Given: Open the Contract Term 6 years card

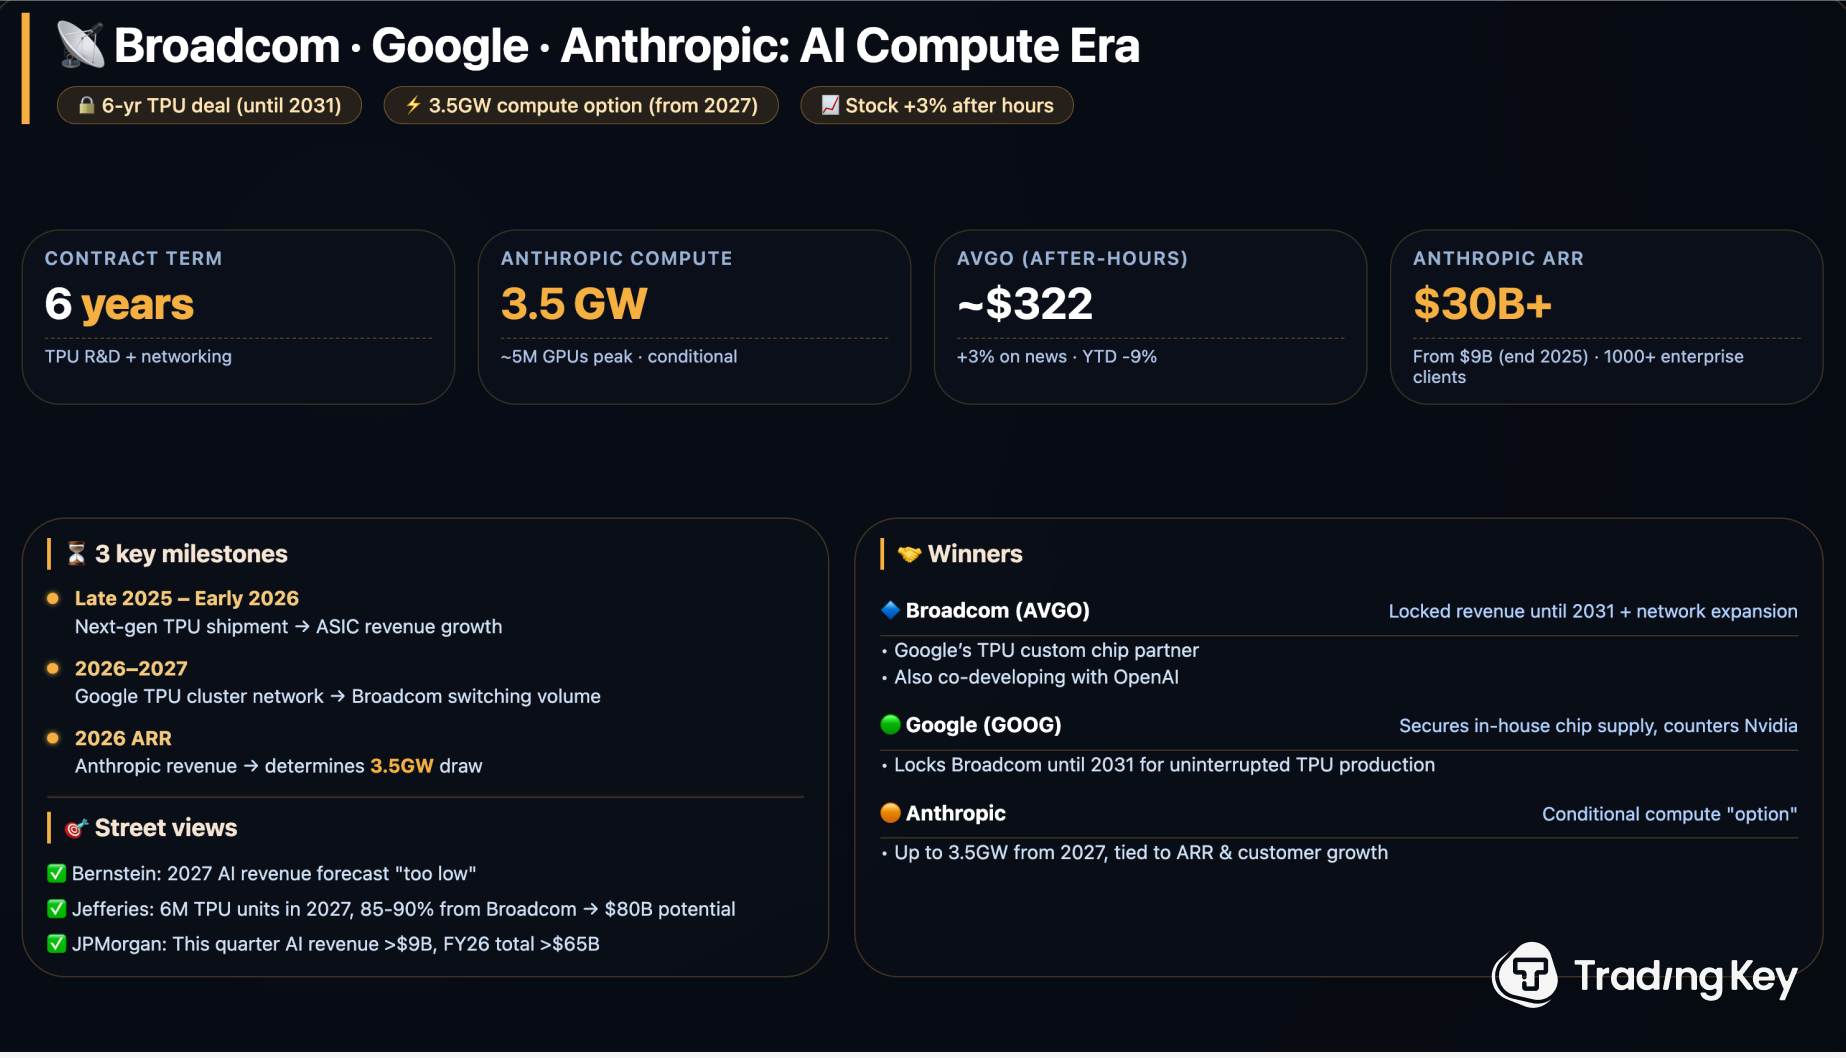Looking at the screenshot, I should point(238,316).
